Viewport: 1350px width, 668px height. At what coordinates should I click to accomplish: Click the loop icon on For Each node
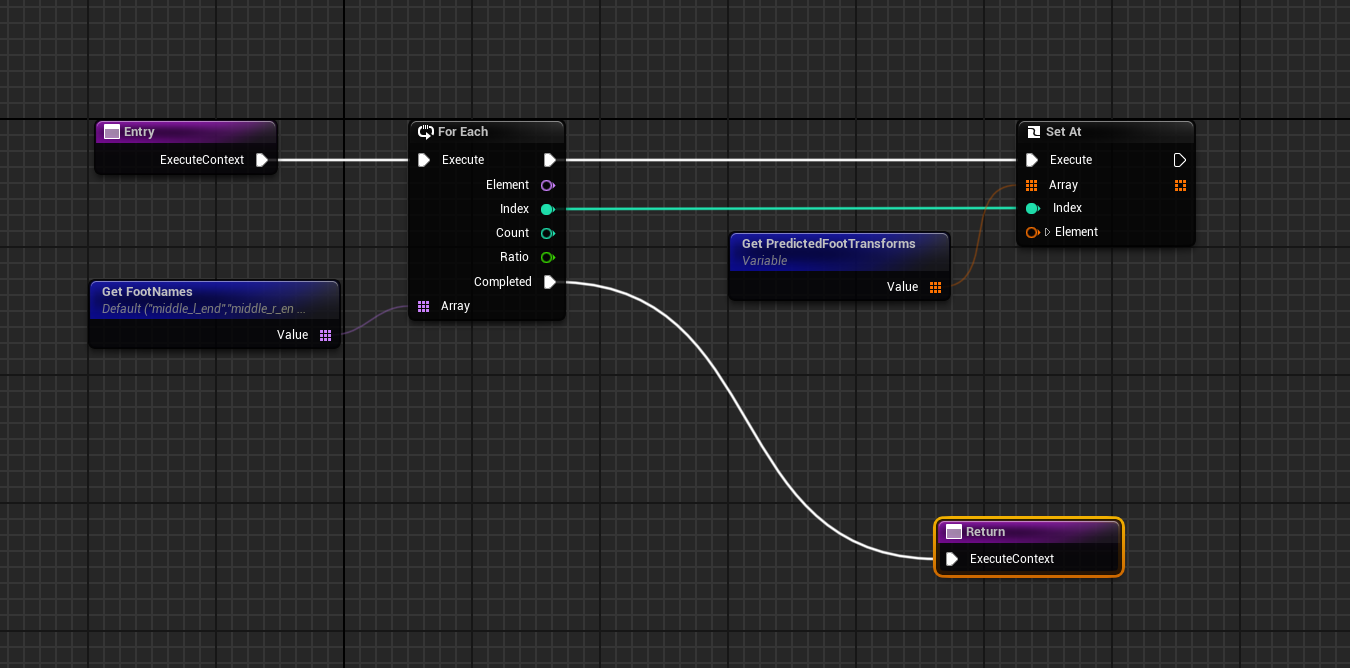click(x=425, y=132)
